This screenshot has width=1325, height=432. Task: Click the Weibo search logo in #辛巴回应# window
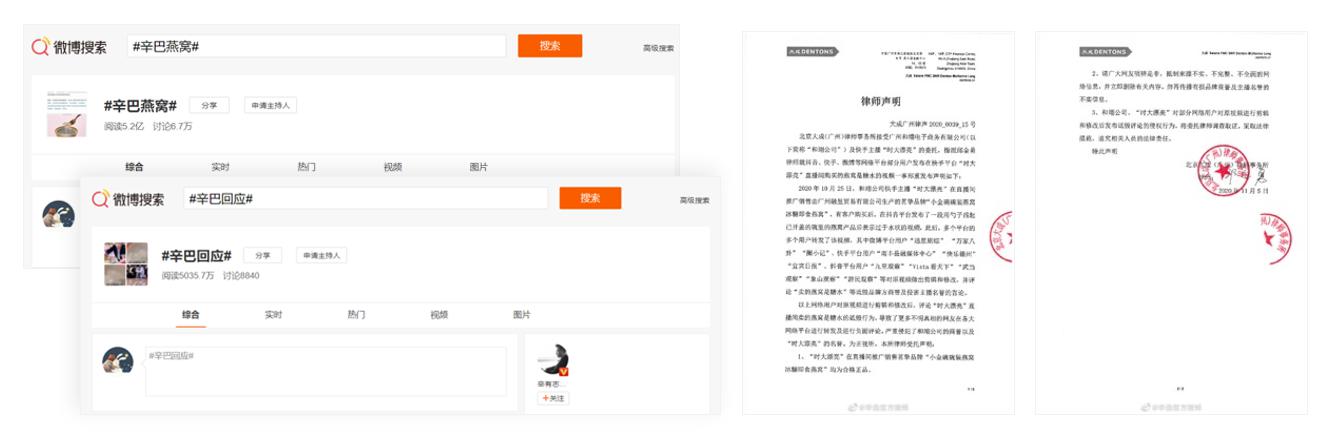coord(128,199)
